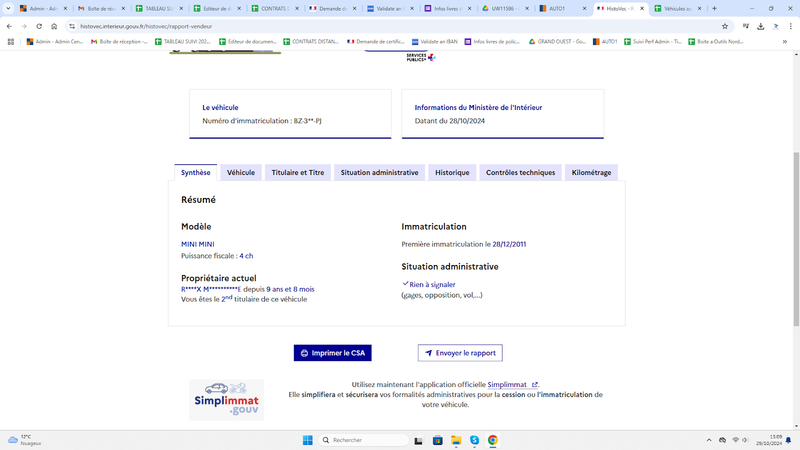This screenshot has height=450, width=800.
Task: Click the browser forward arrow
Action: click(x=24, y=26)
